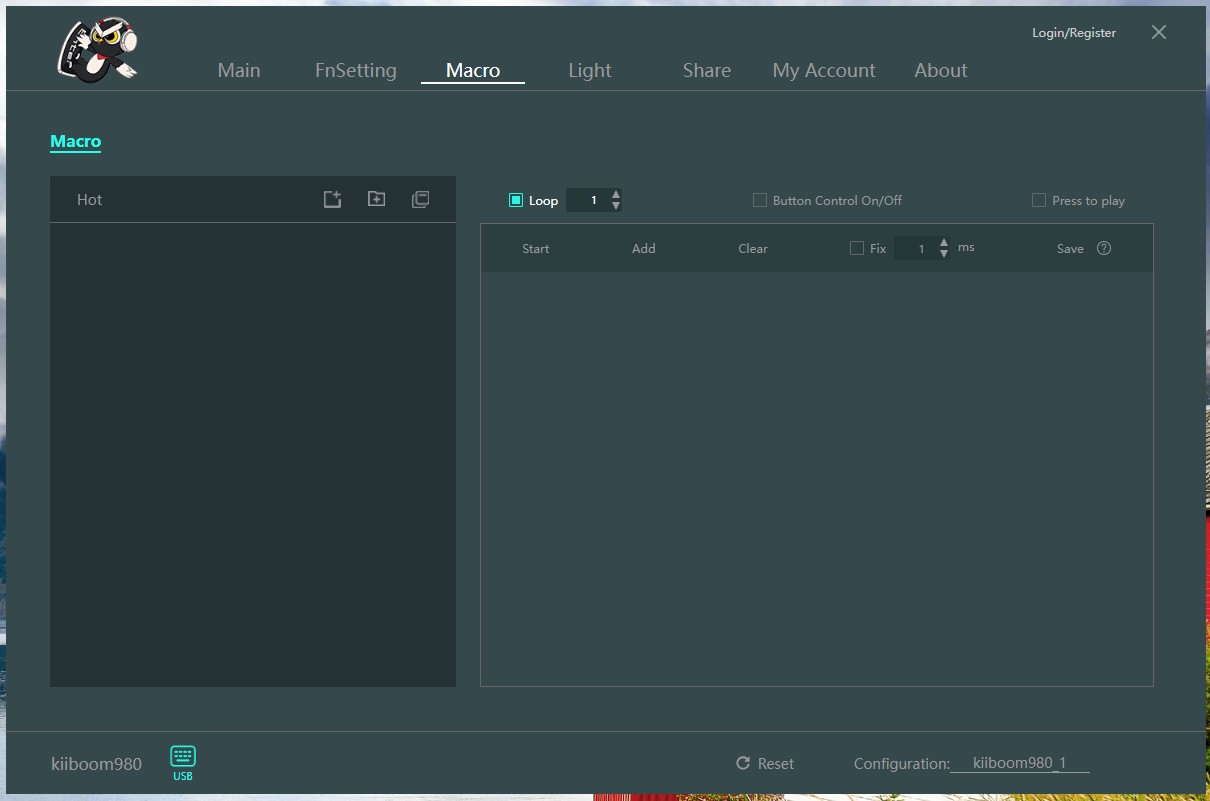
Task: Switch to the Light tab
Action: (x=590, y=70)
